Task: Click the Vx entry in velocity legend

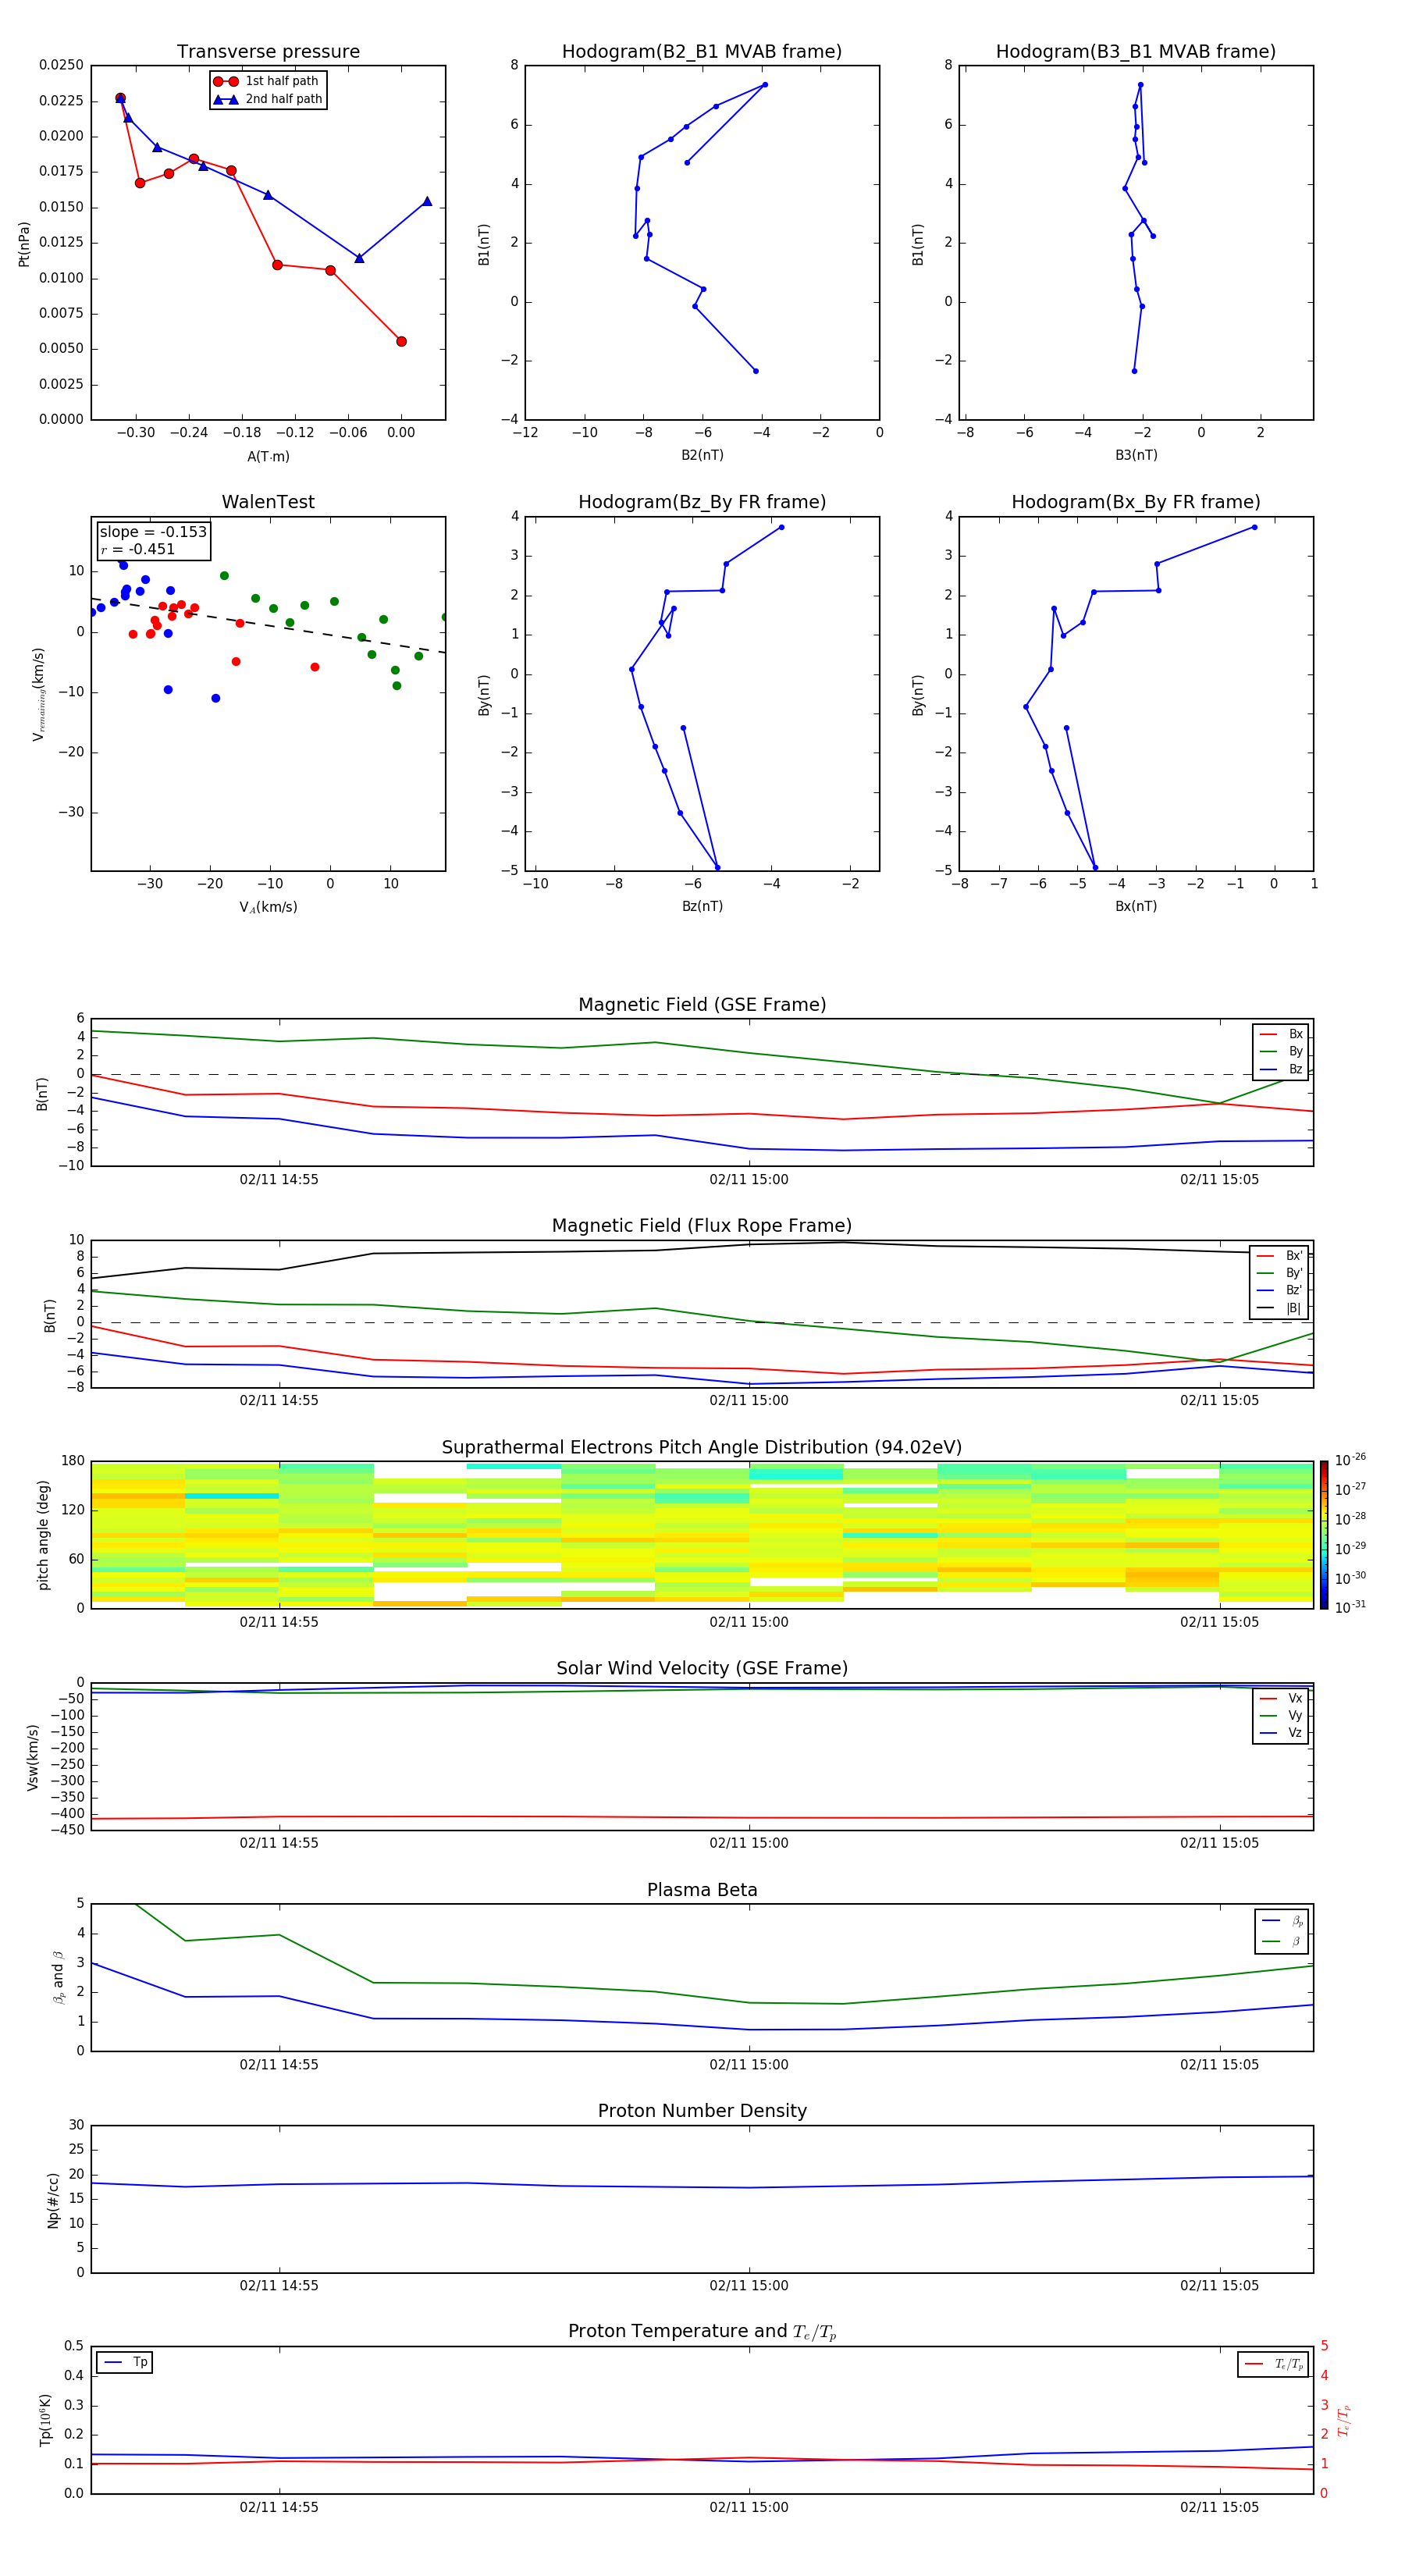Action: click(1281, 1699)
